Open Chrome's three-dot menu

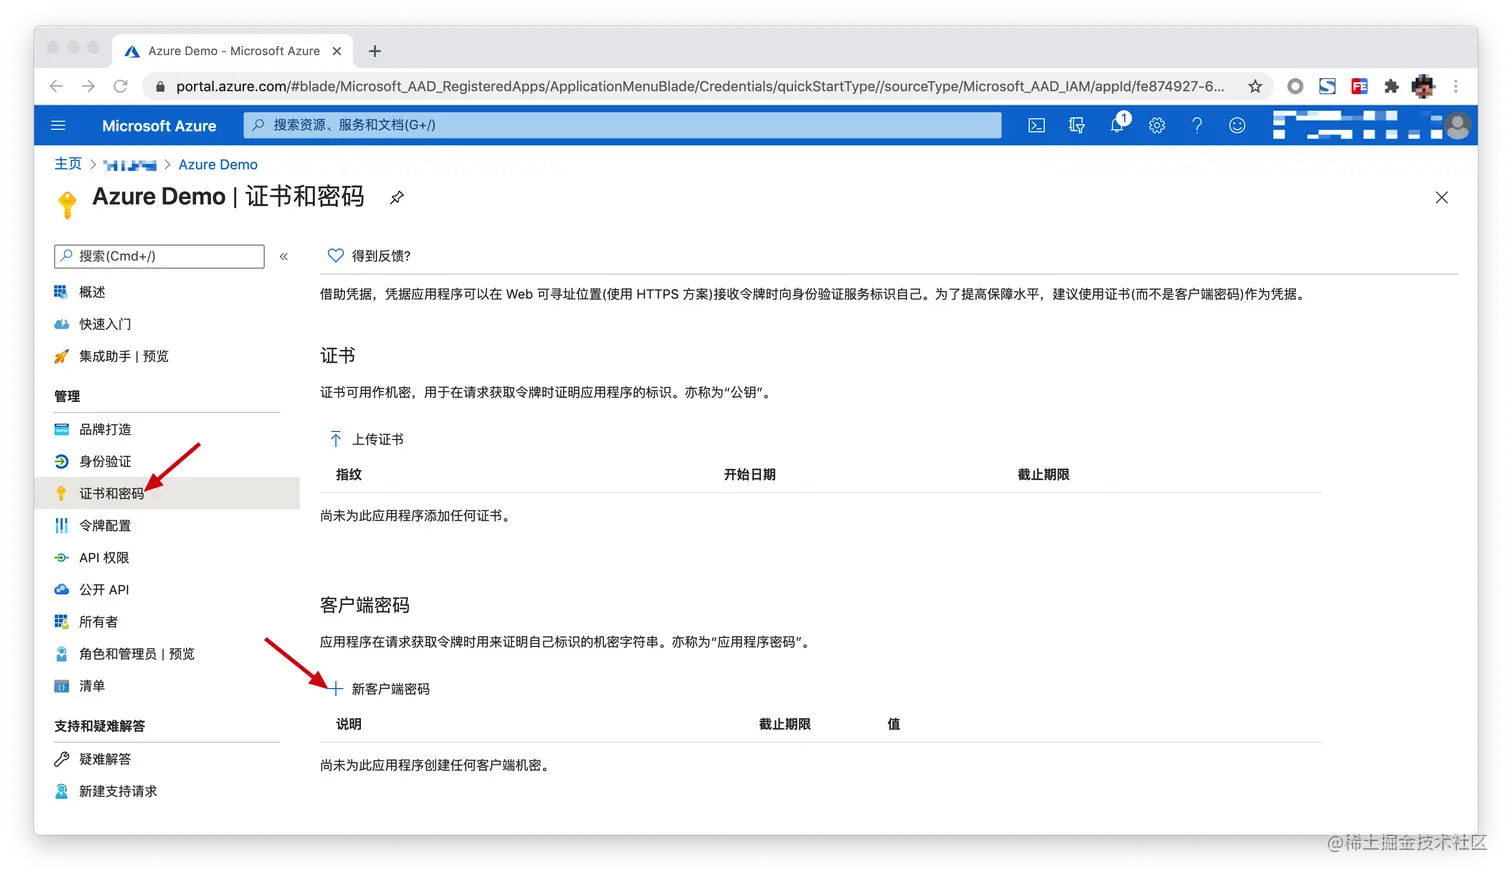[x=1456, y=86]
